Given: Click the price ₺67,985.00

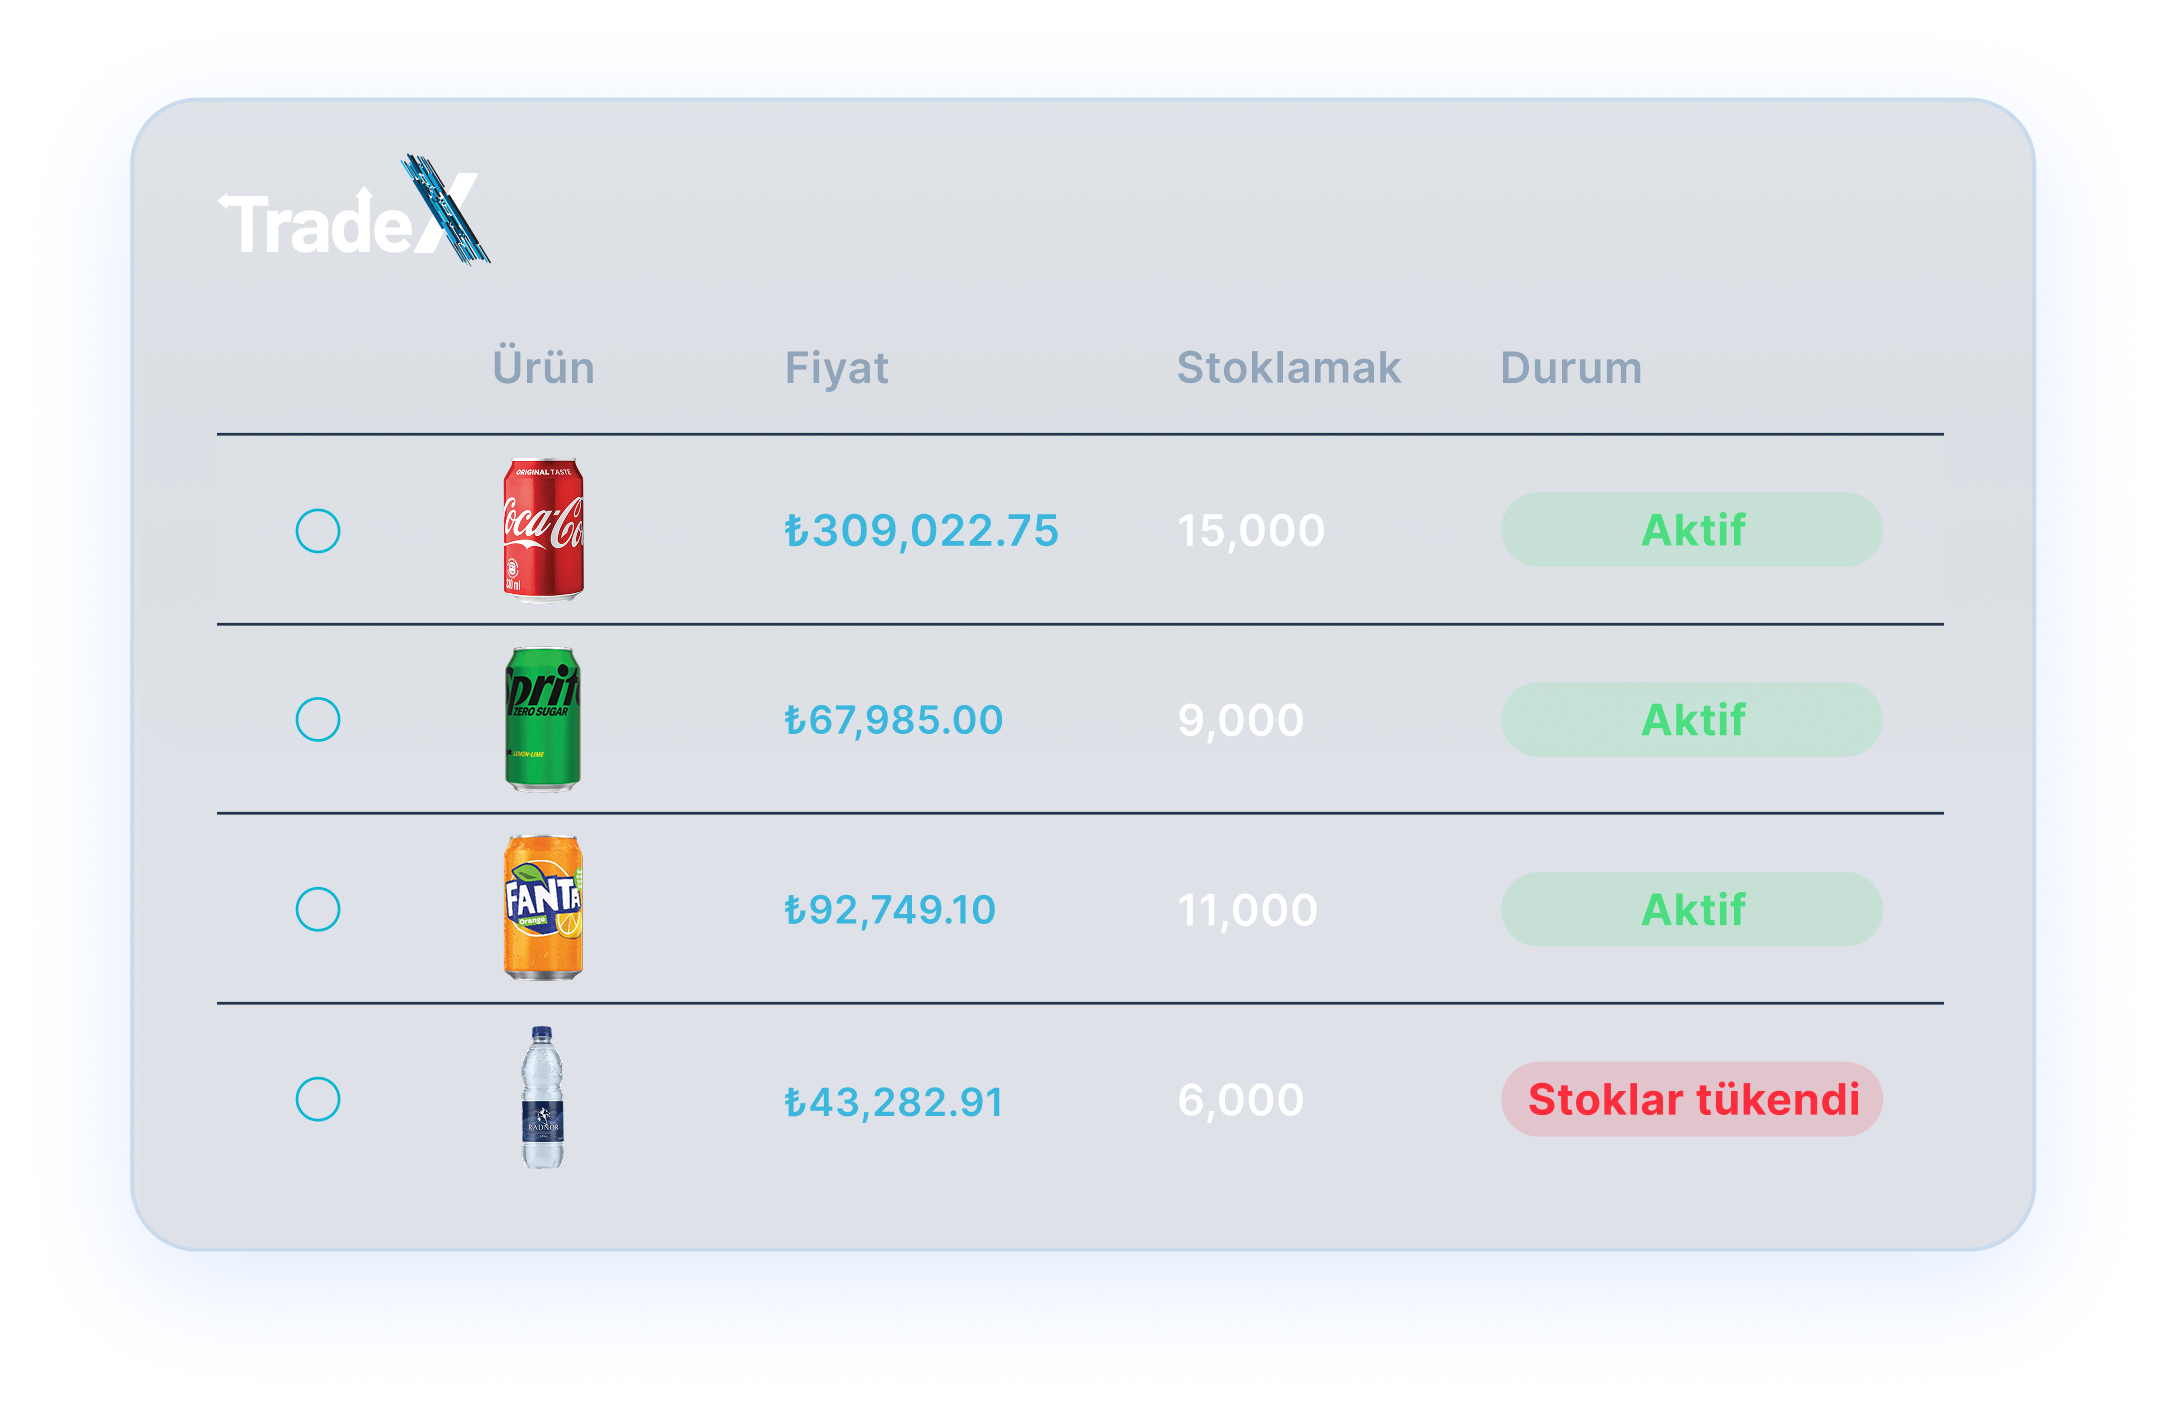Looking at the screenshot, I should pos(893,720).
